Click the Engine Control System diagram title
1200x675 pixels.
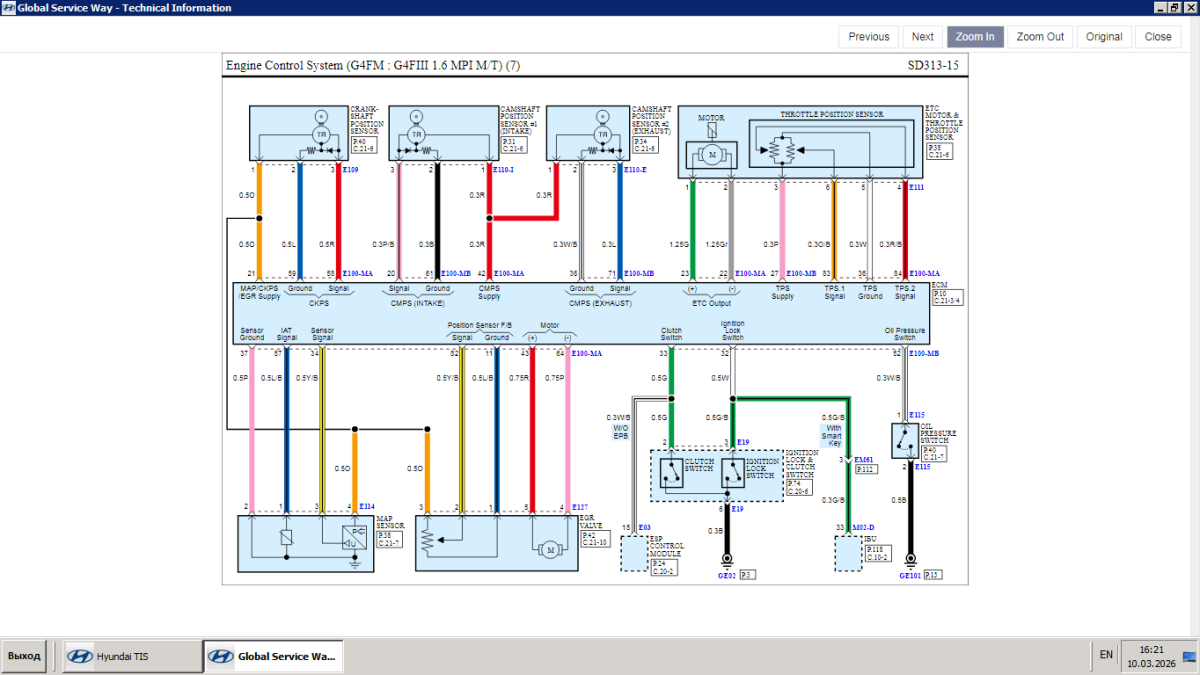click(373, 66)
